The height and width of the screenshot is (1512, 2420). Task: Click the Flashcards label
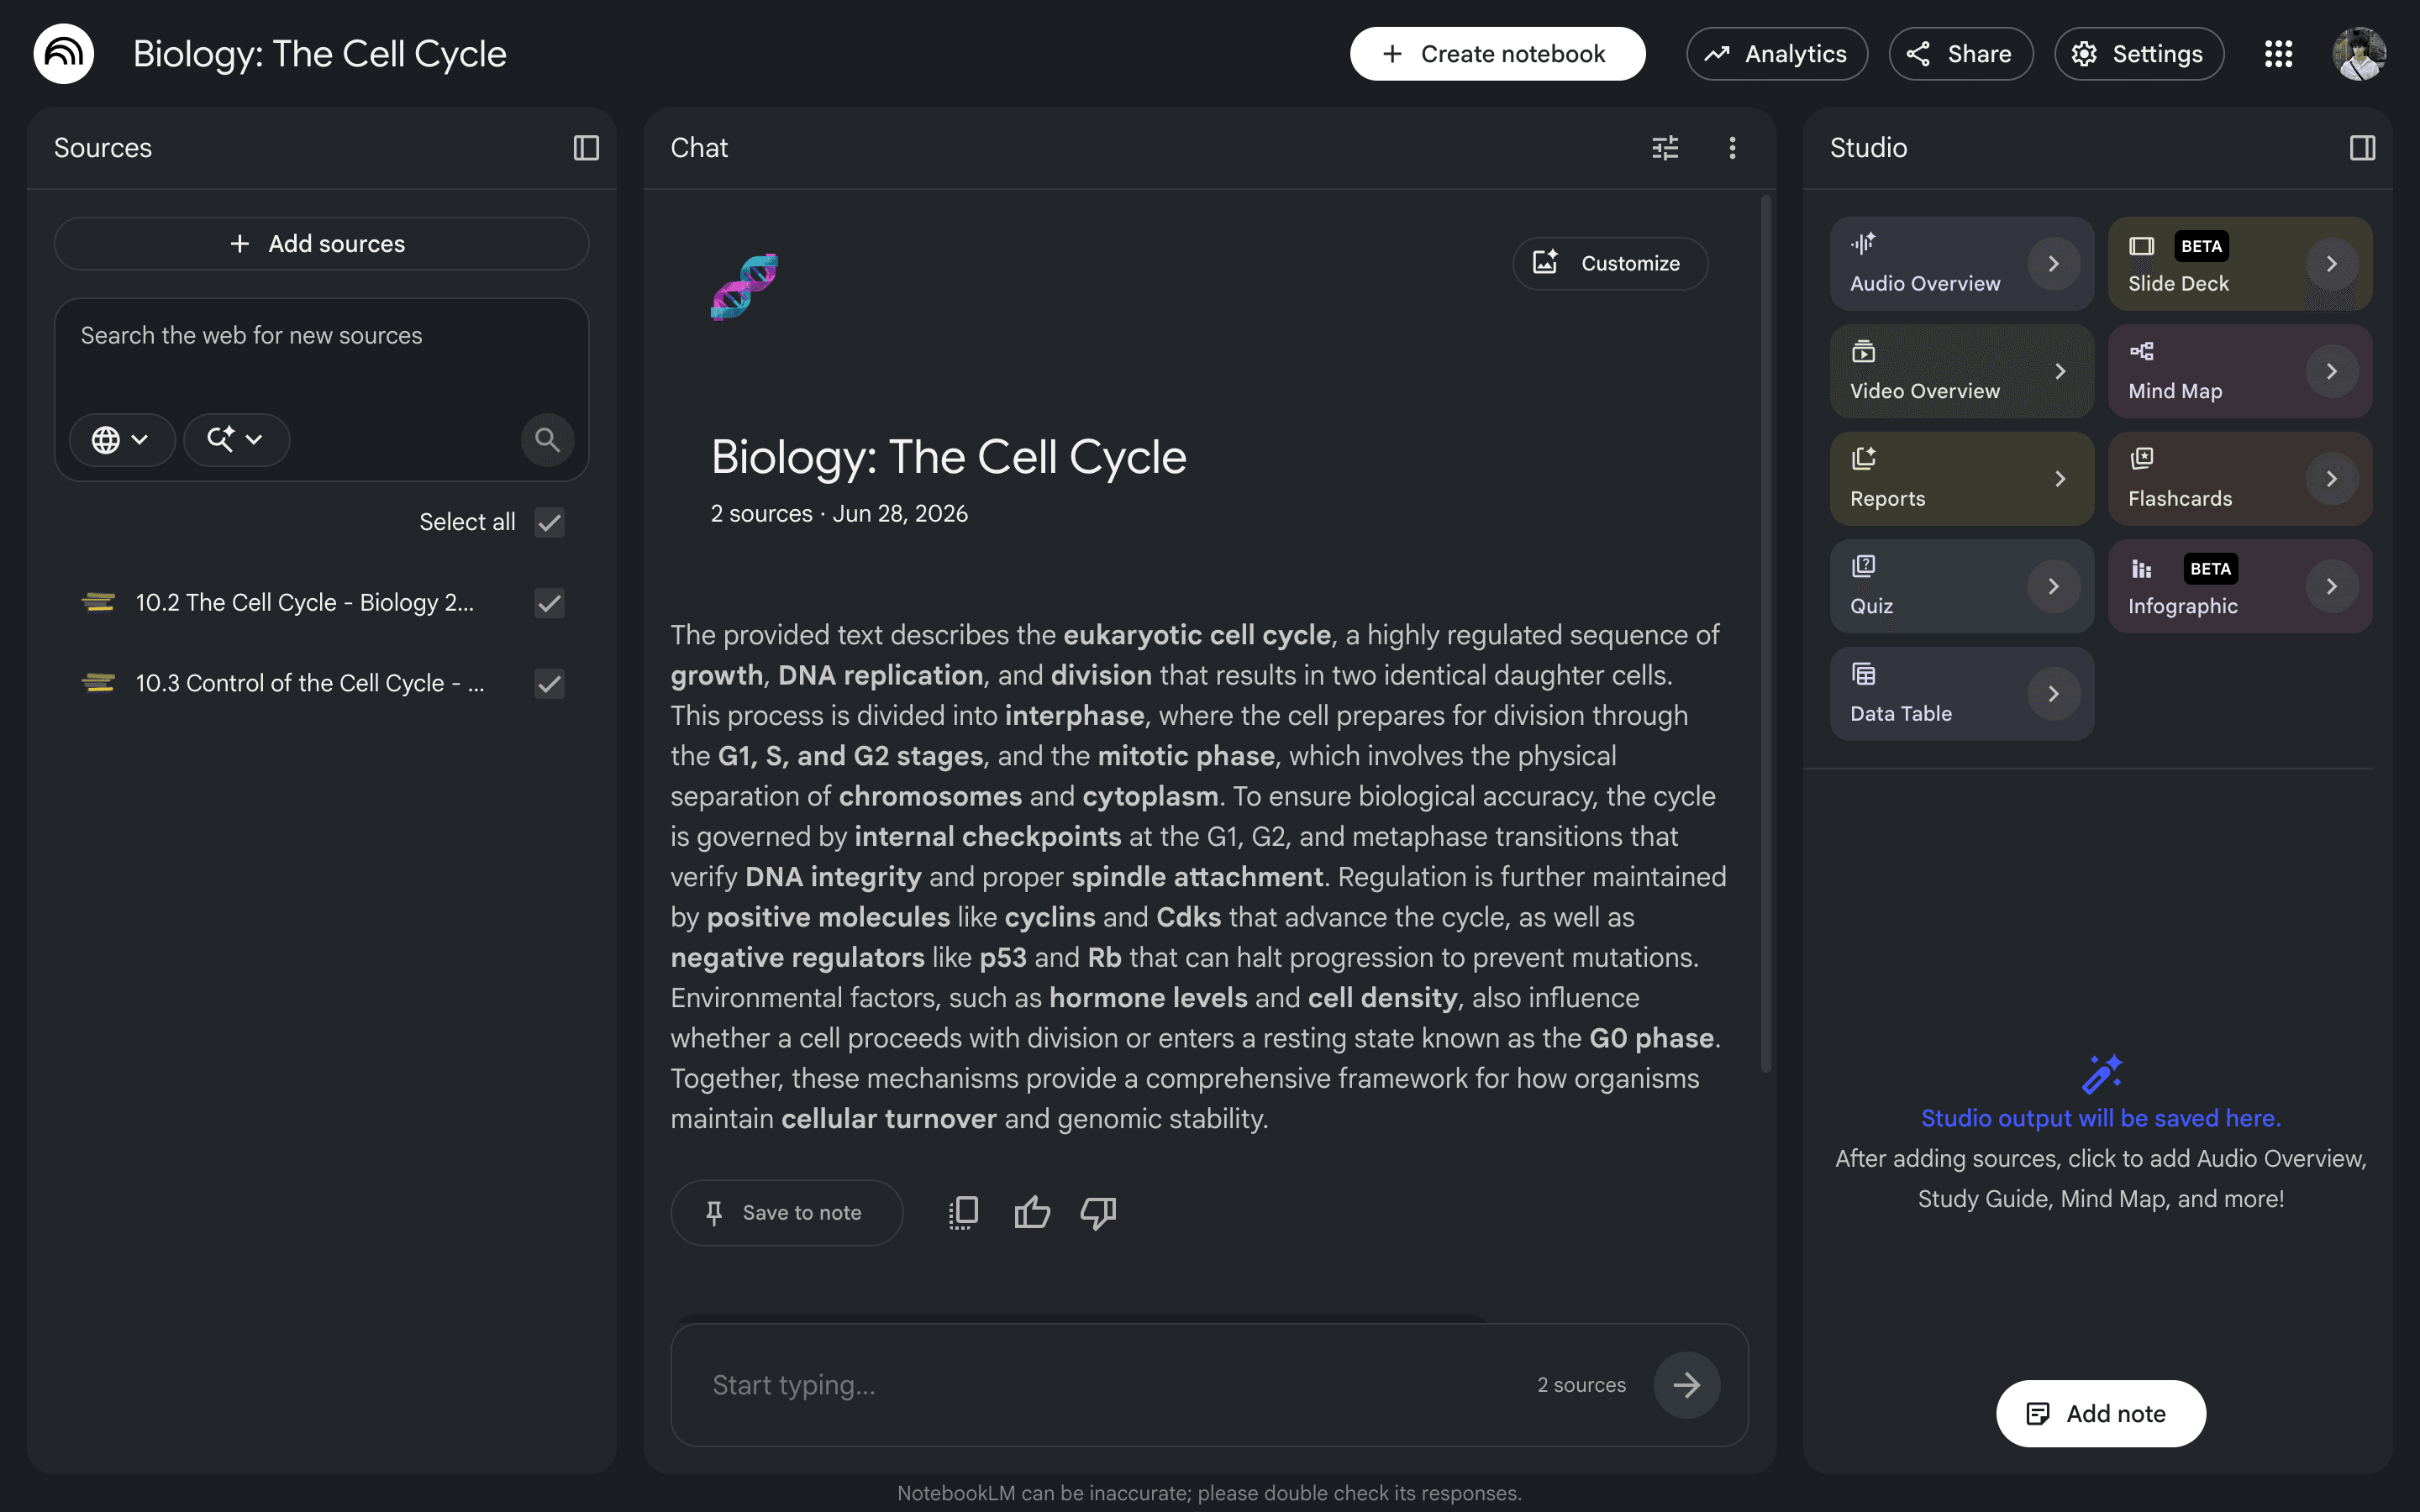click(2180, 499)
